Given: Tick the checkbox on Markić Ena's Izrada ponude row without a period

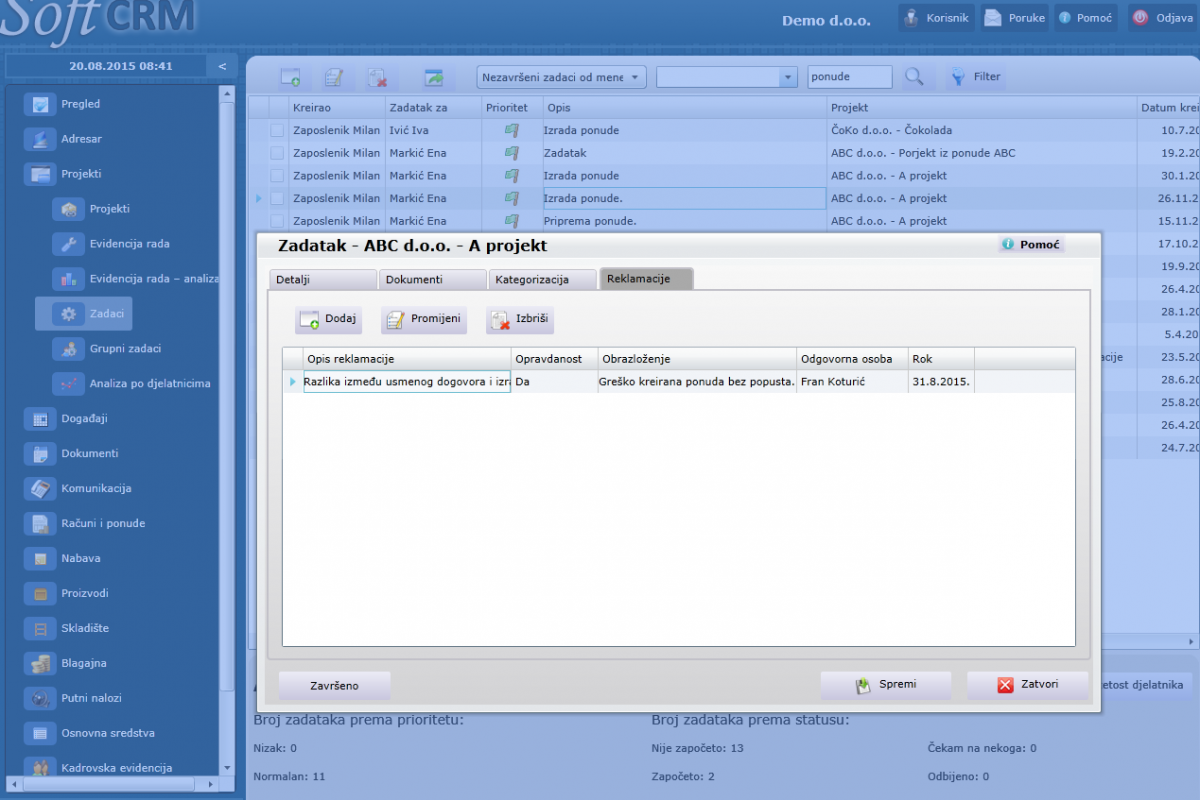Looking at the screenshot, I should pyautogui.click(x=277, y=176).
